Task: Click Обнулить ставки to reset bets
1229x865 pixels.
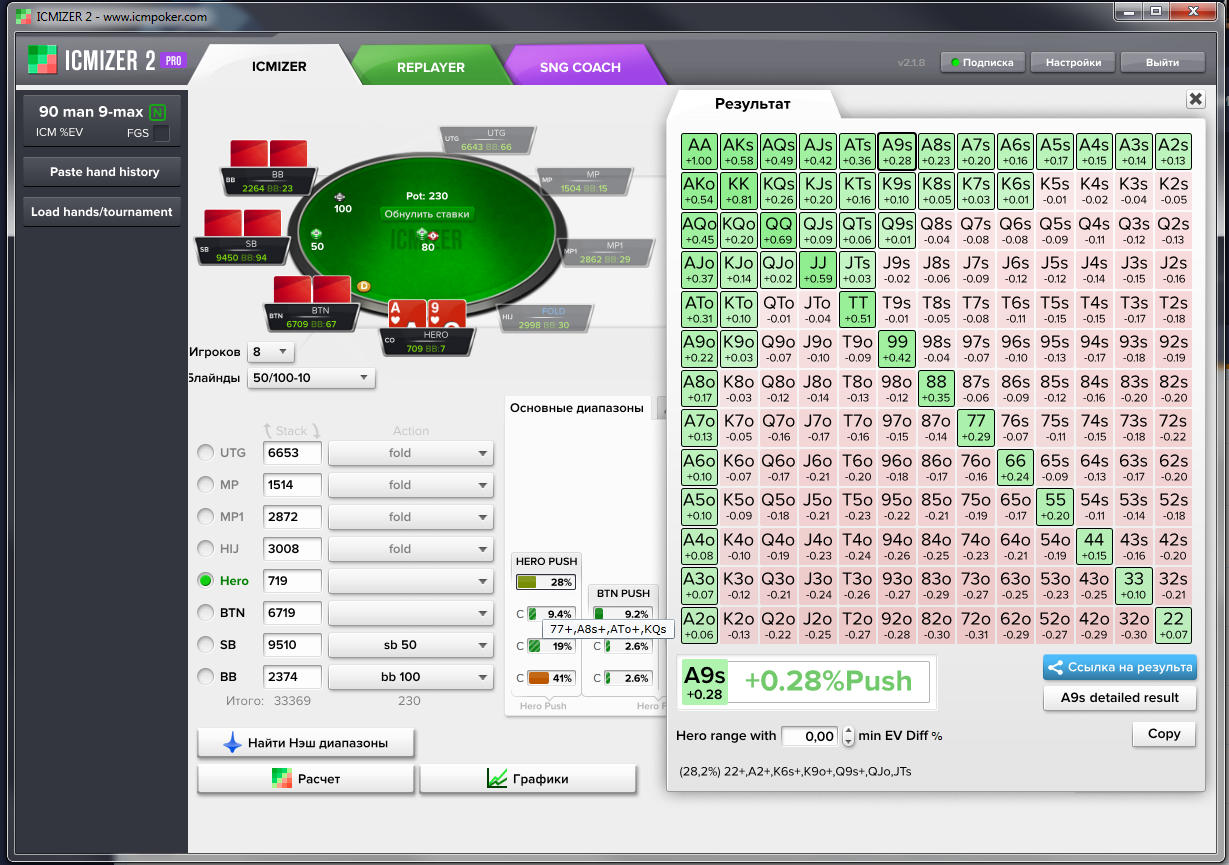Action: (x=428, y=214)
